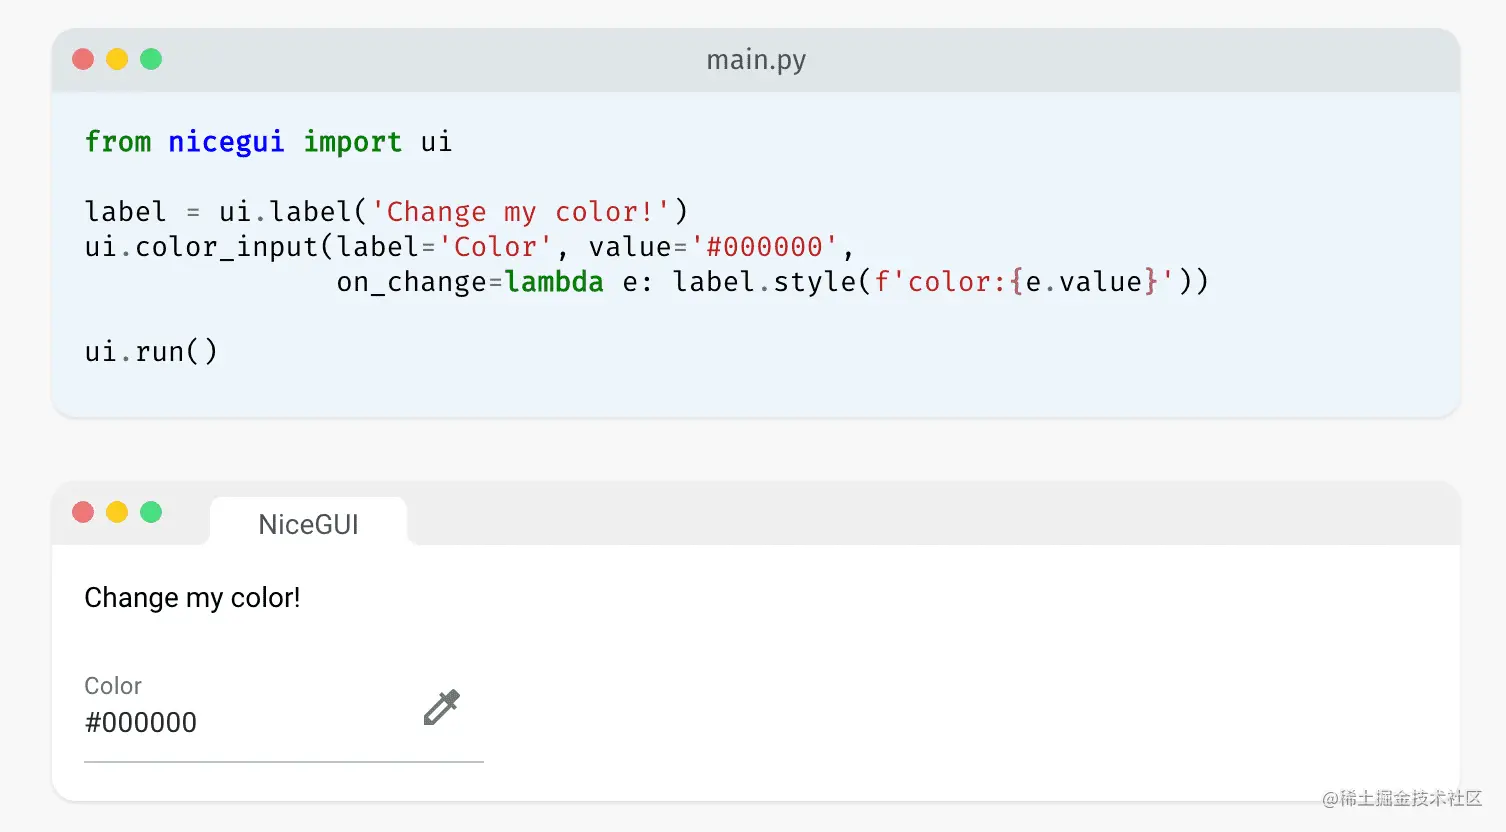Click the "nicegui" module name in the code
Image resolution: width=1506 pixels, height=832 pixels.
coord(226,142)
